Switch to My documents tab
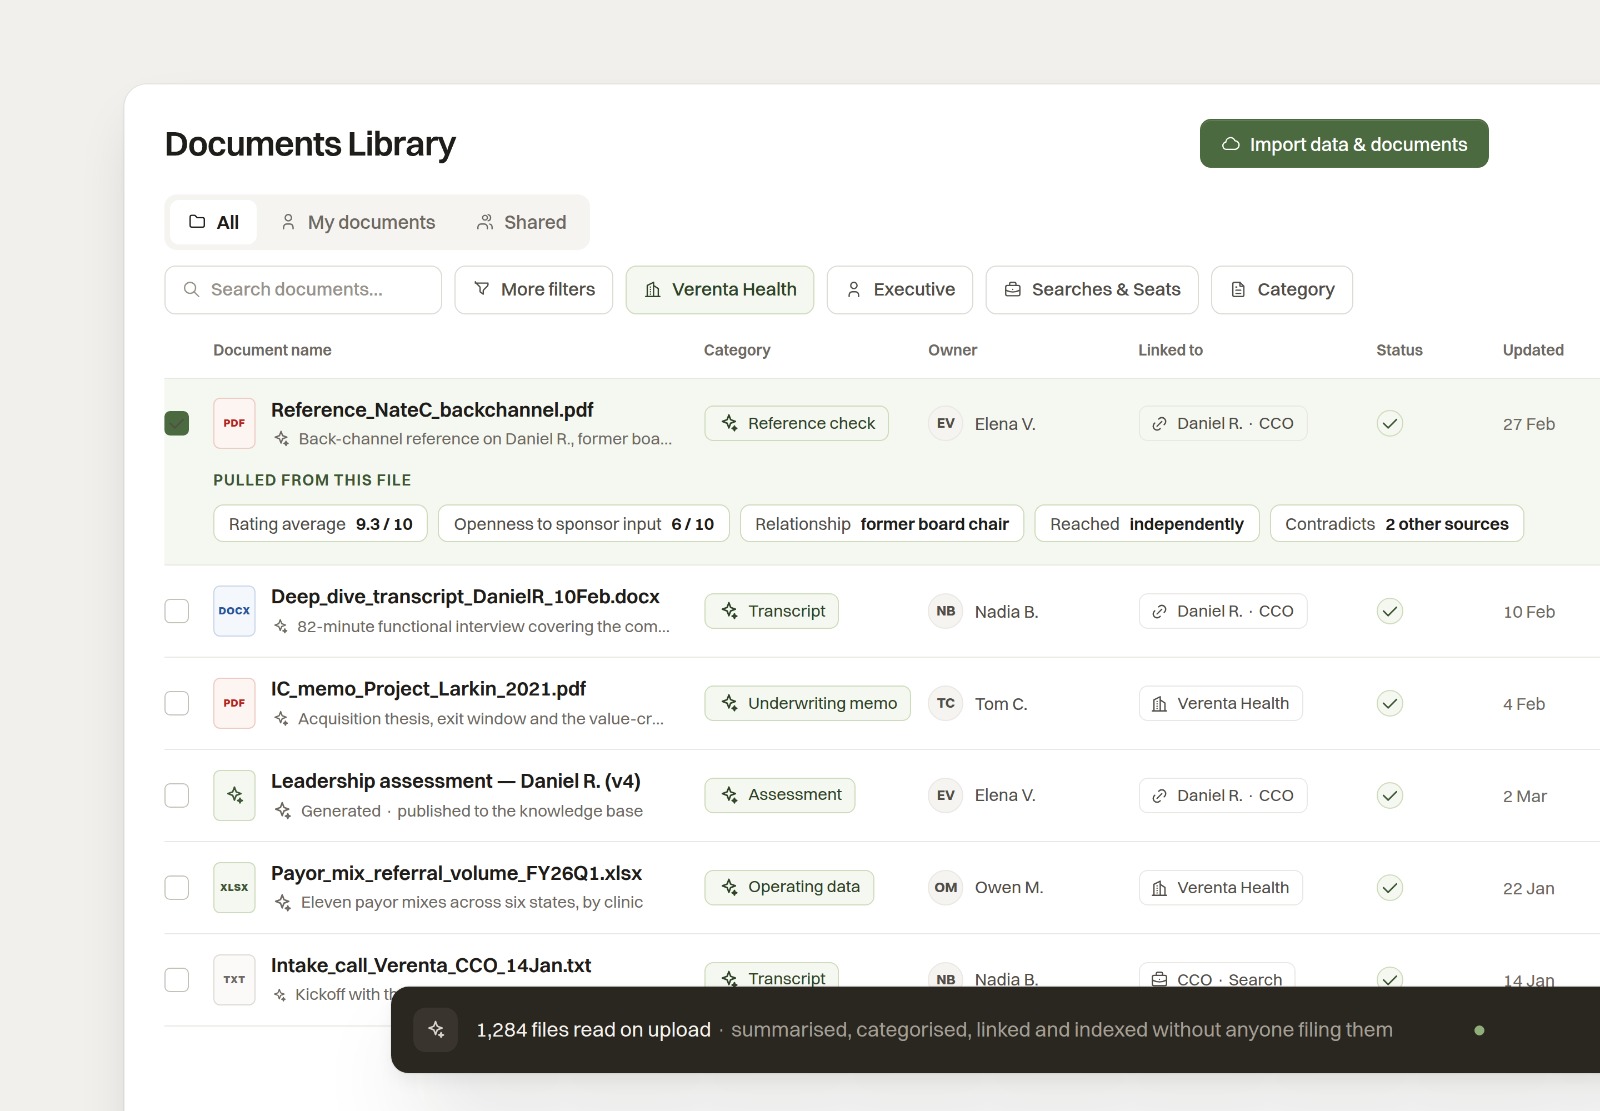This screenshot has height=1111, width=1600. click(x=358, y=222)
